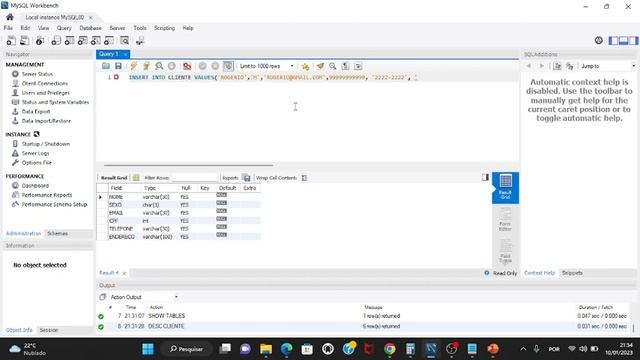Image resolution: width=640 pixels, height=360 pixels.
Task: Open Users and Privileges
Action: (46, 93)
